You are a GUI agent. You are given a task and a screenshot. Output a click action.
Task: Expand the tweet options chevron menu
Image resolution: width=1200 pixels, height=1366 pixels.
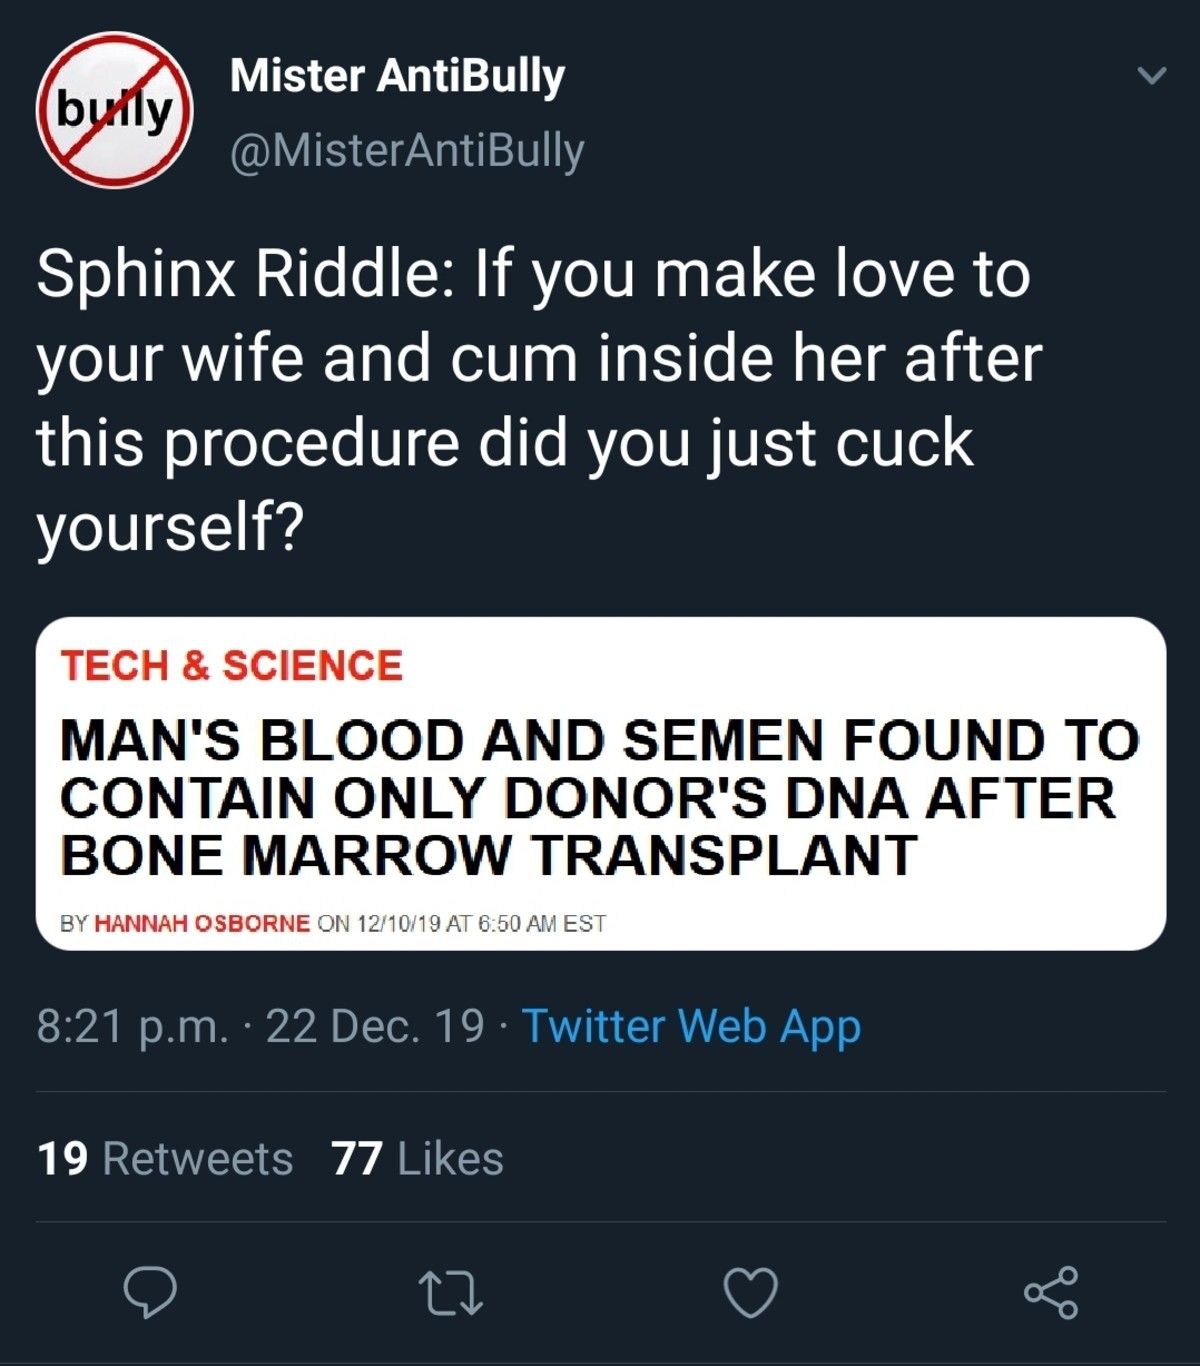point(1152,76)
